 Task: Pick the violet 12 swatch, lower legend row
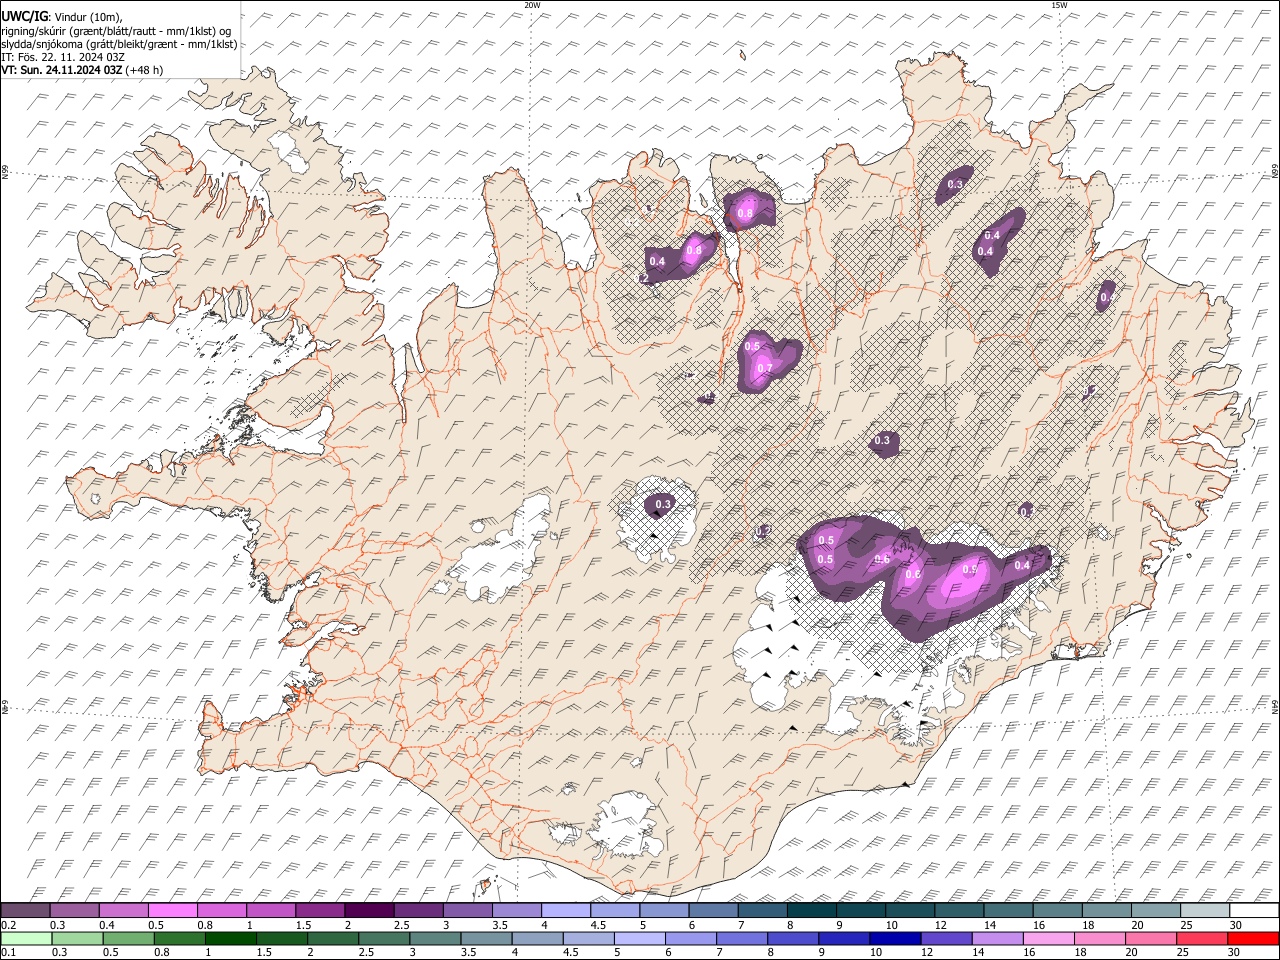click(x=947, y=938)
